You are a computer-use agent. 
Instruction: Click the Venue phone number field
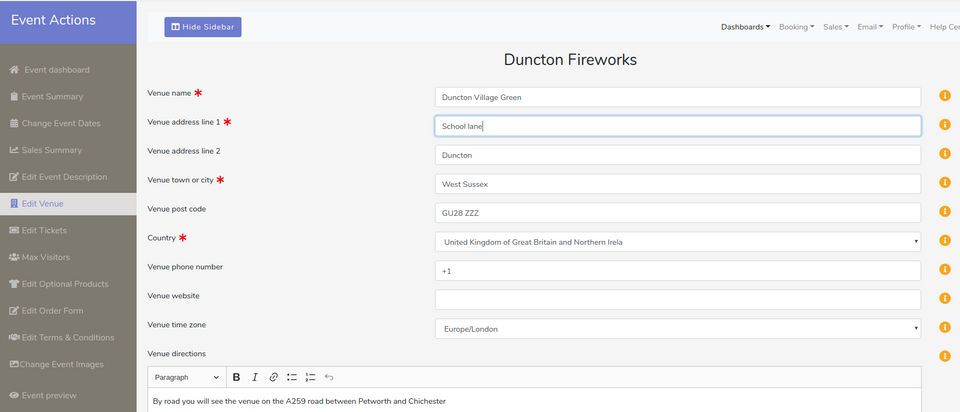coord(678,271)
